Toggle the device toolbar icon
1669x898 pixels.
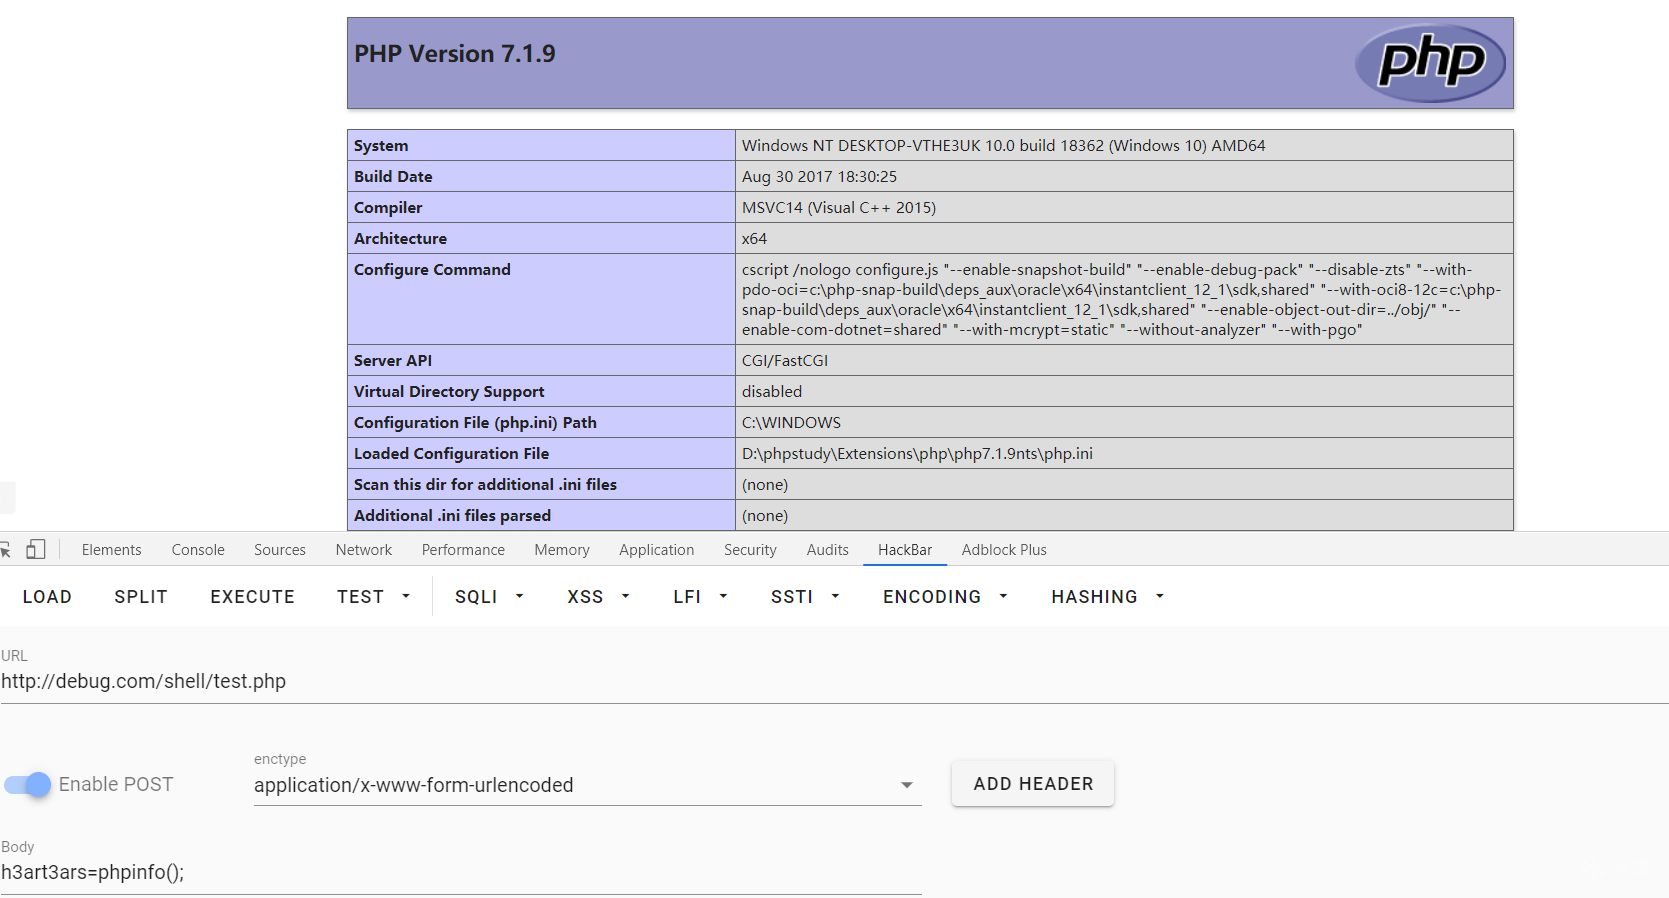point(36,549)
